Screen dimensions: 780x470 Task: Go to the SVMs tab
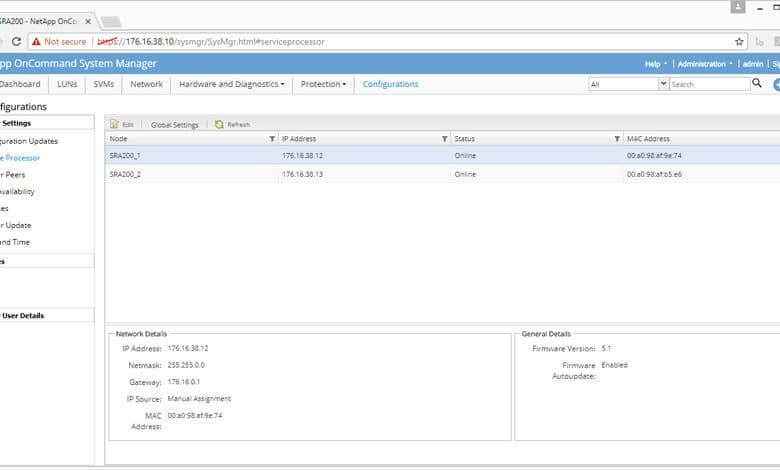pos(103,84)
